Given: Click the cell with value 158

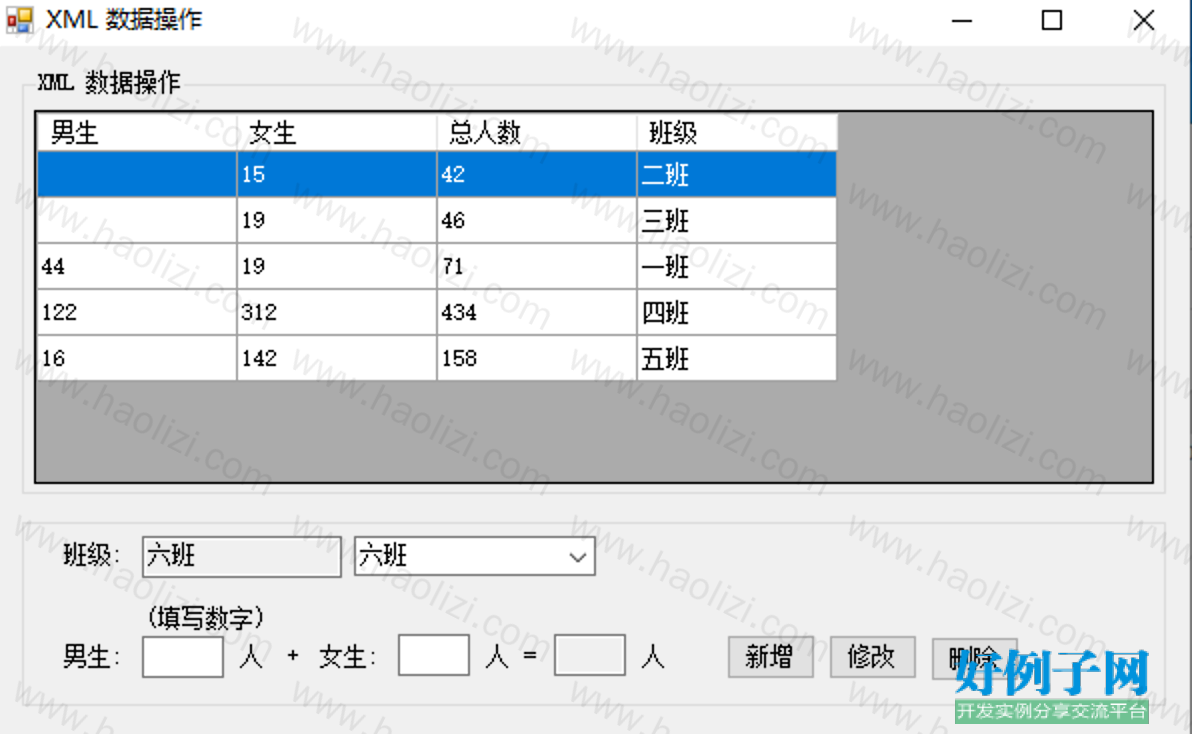Looking at the screenshot, I should click(x=537, y=358).
